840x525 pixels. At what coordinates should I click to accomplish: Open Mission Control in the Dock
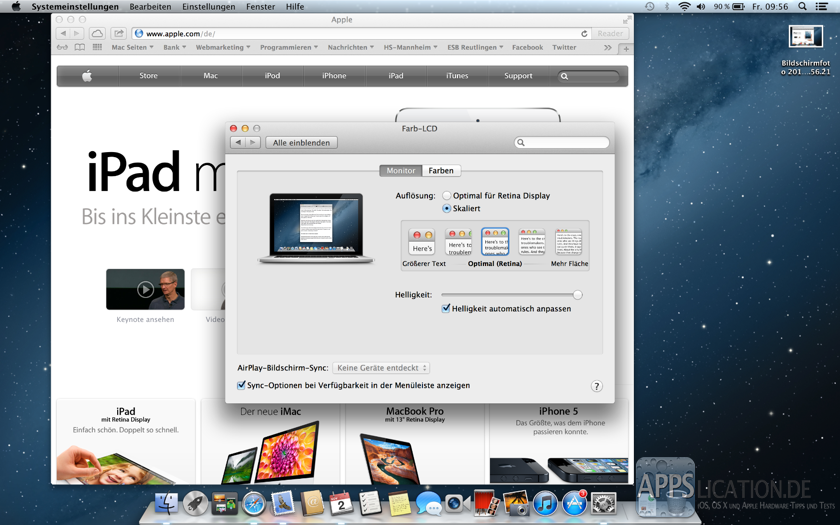point(224,504)
